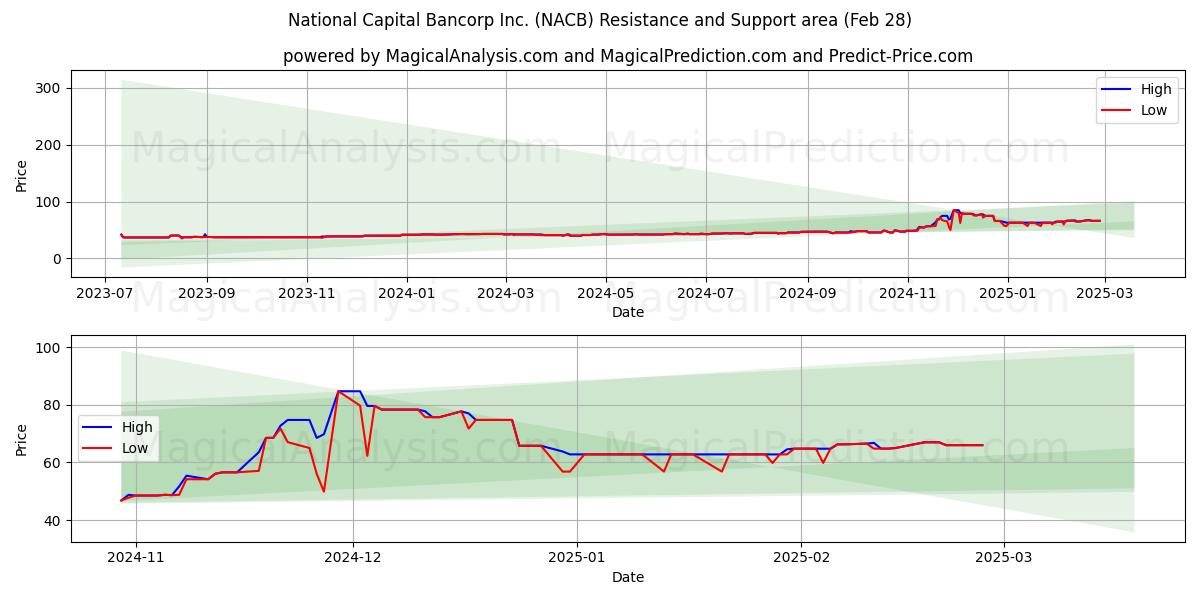Click 'Low' in the bottom chart legend
This screenshot has width=1200, height=600.
pyautogui.click(x=135, y=448)
